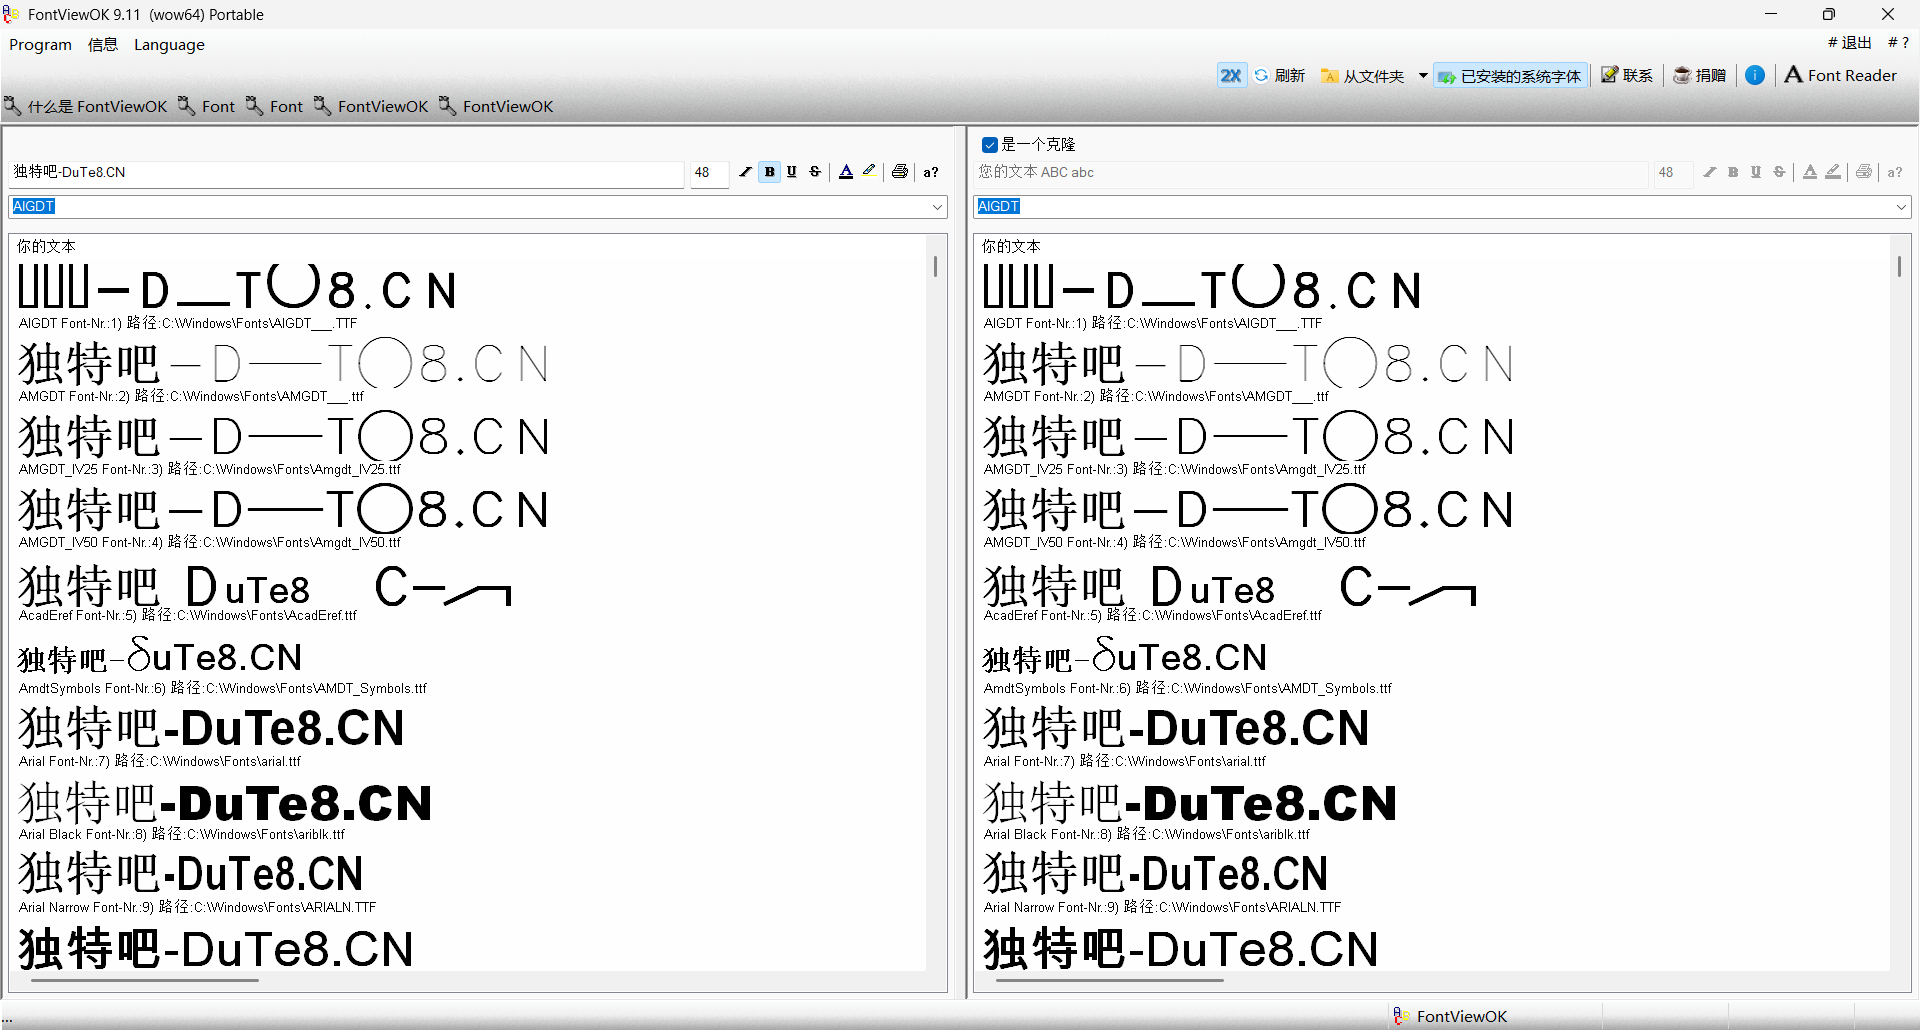The width and height of the screenshot is (1920, 1030).
Task: Pick font color in right pane
Action: pos(1810,172)
